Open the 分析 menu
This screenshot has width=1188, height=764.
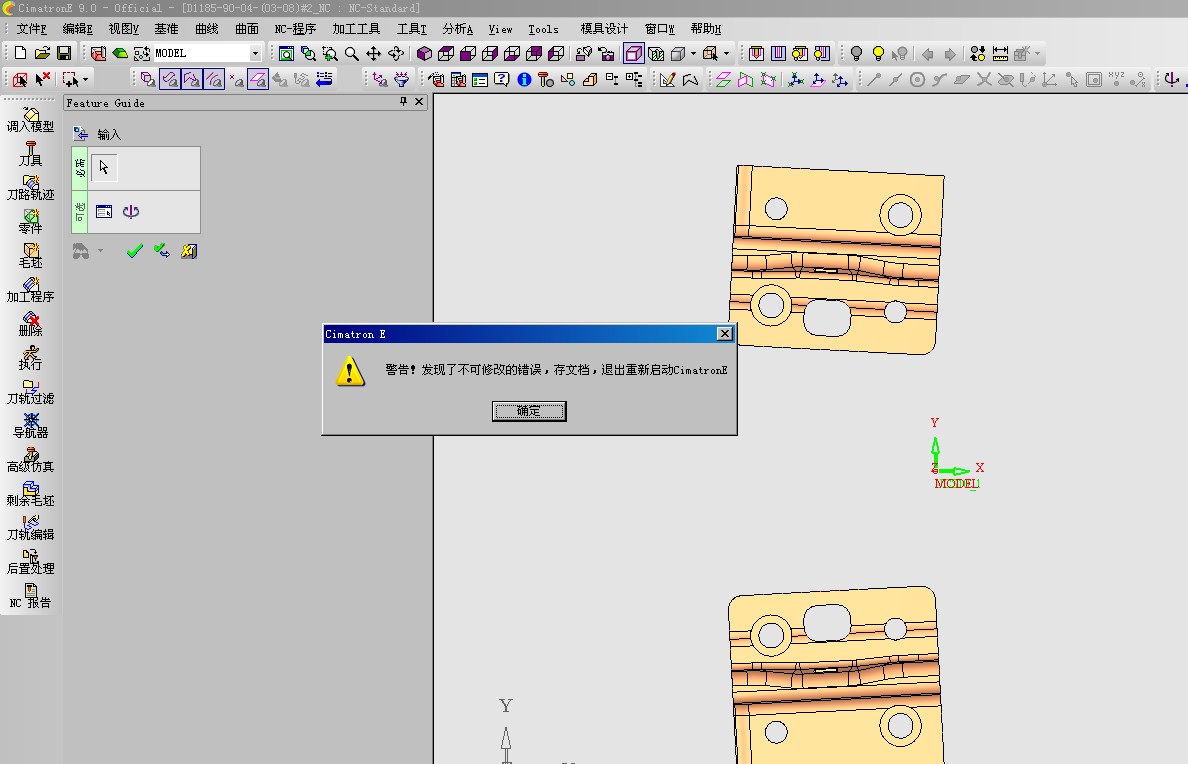[x=458, y=29]
